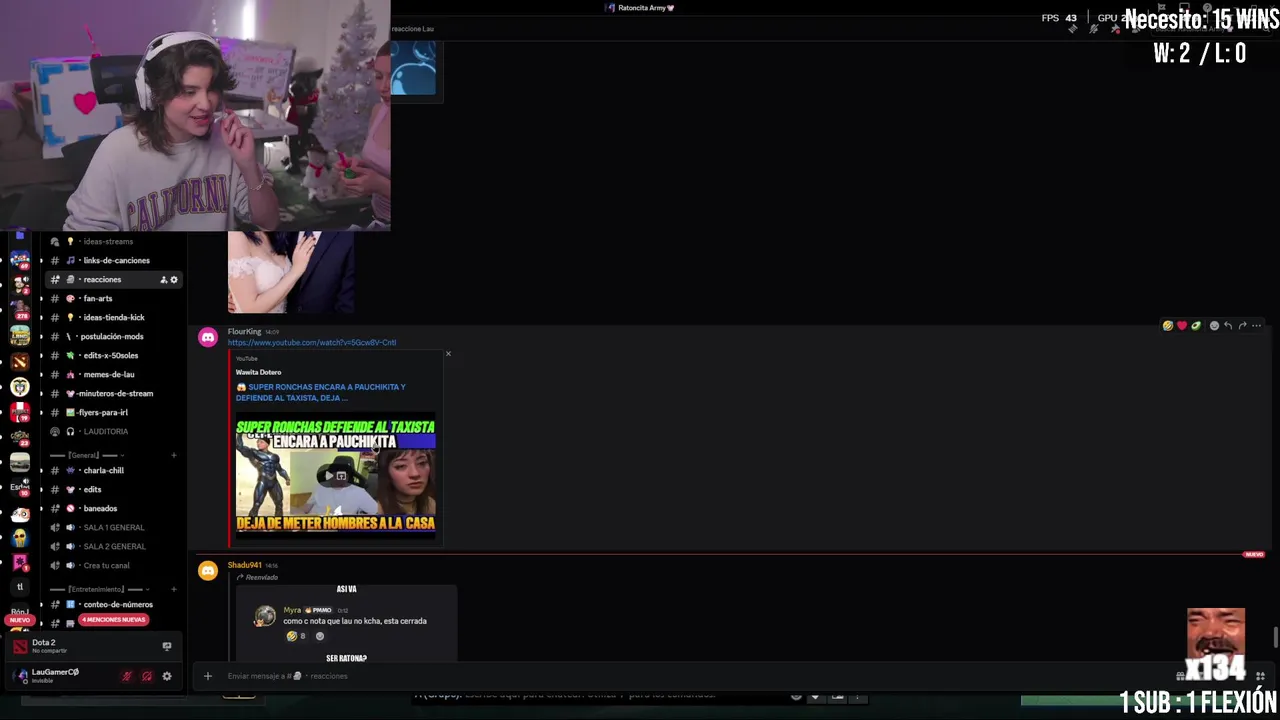Open the Peru flag server icon
Screen dimensions: 1280x720
point(20,412)
